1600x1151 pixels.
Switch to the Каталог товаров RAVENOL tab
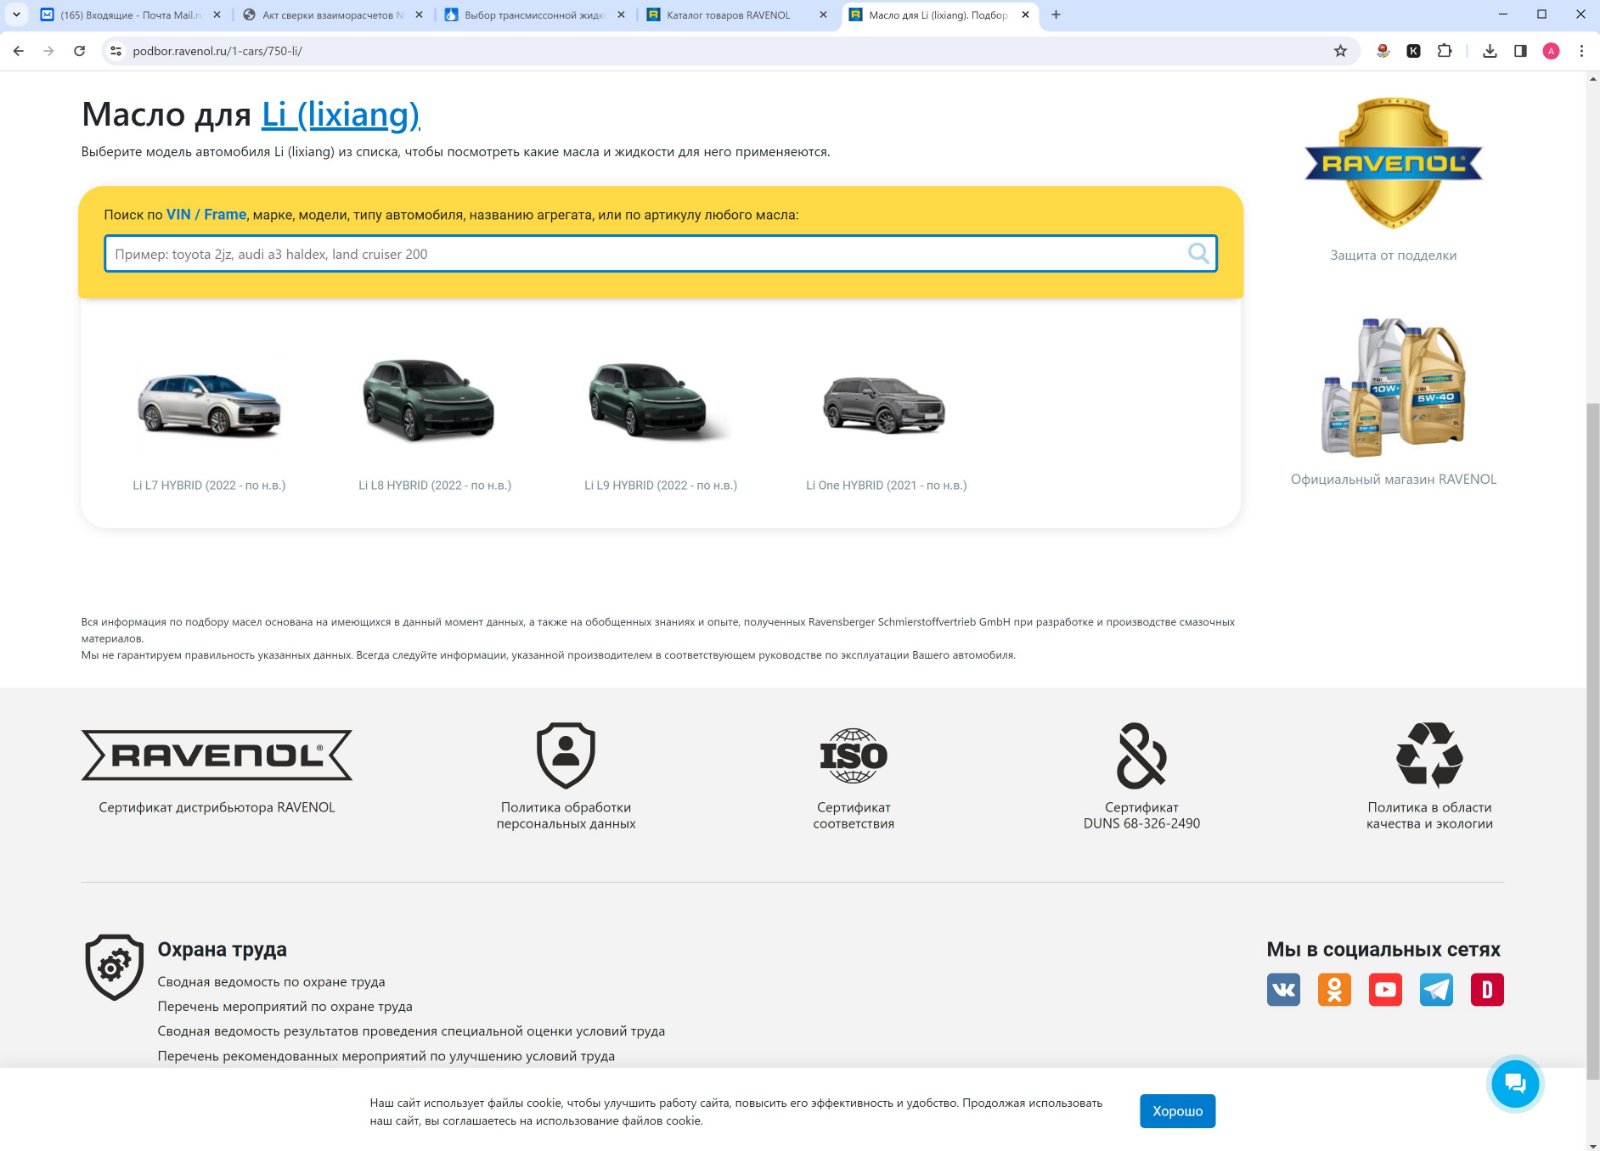pyautogui.click(x=736, y=15)
